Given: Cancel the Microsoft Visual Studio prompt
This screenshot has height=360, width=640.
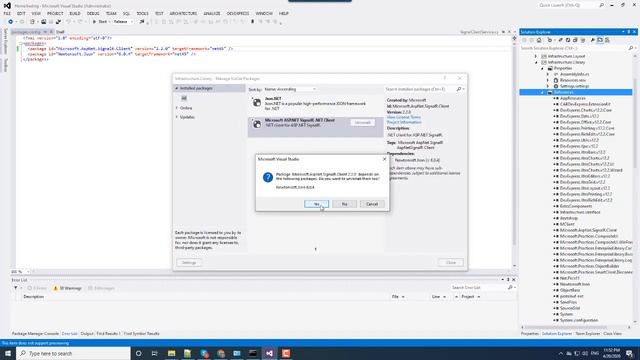Looking at the screenshot, I should pos(372,204).
